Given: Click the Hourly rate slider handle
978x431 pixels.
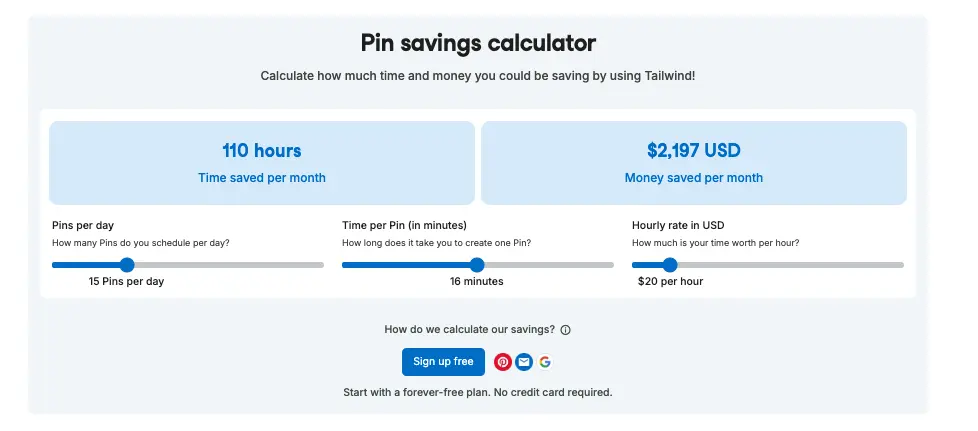Looking at the screenshot, I should tap(670, 265).
